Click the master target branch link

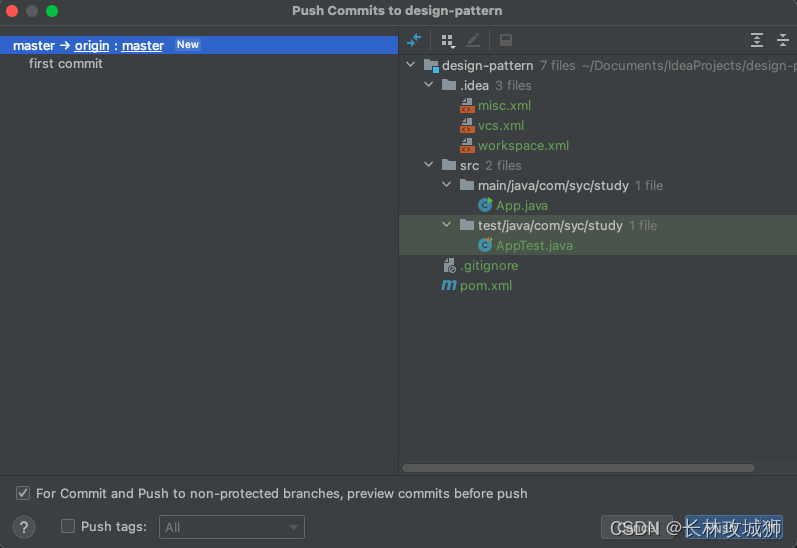(143, 45)
